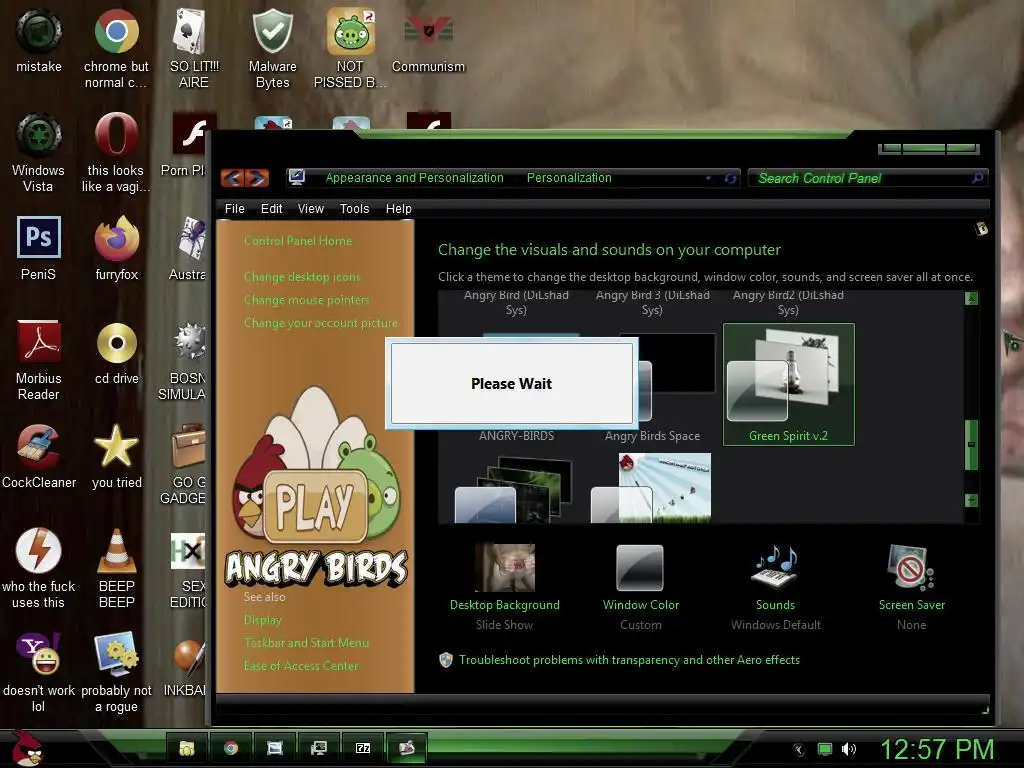1024x768 pixels.
Task: Click 'Change mouse pointers' link
Action: (x=306, y=300)
